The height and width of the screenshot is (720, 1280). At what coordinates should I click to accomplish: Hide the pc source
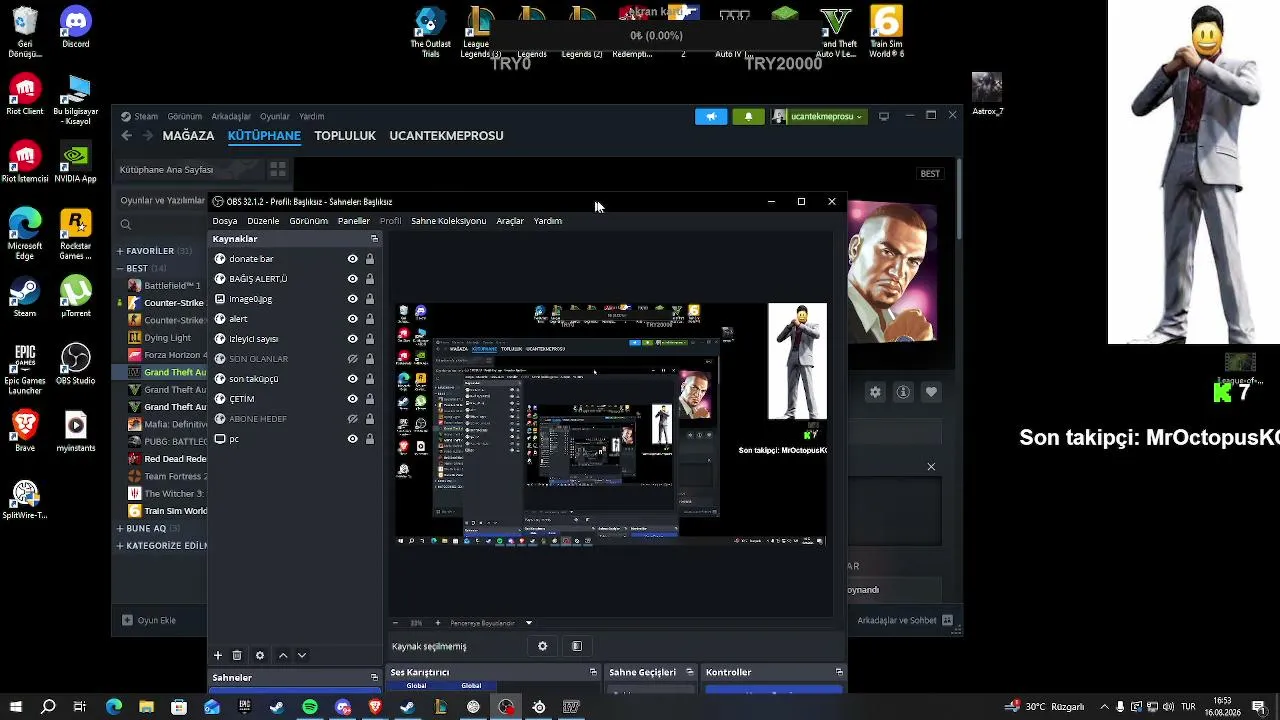click(352, 439)
